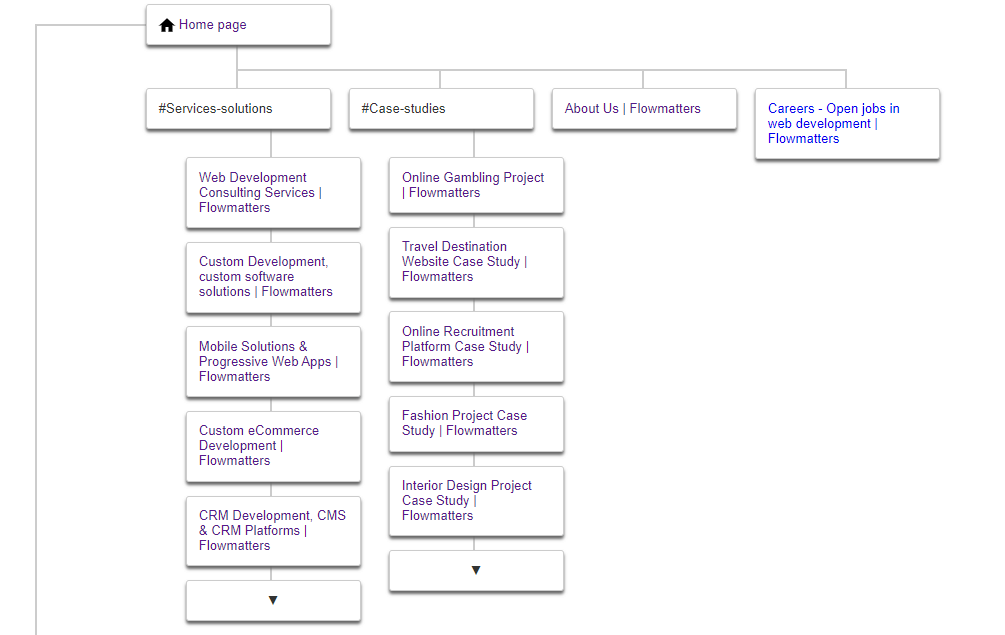Select the #Services-solutions node
The image size is (1005, 635).
(238, 109)
